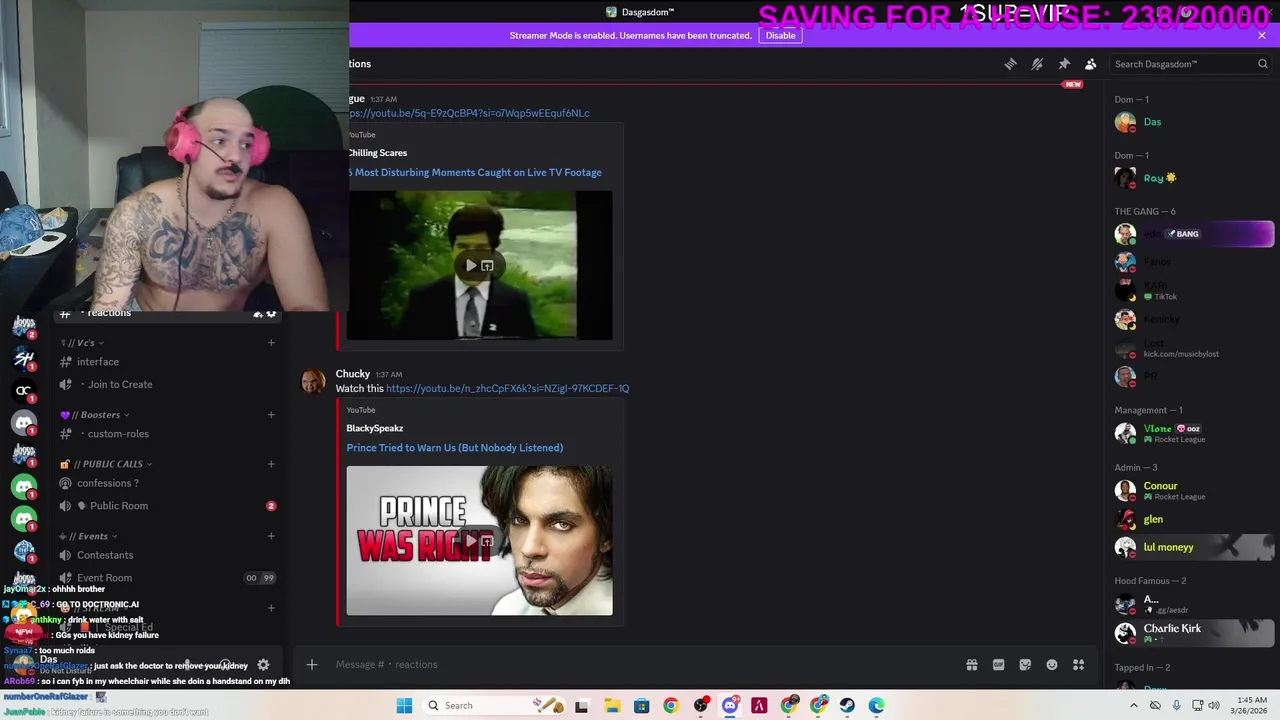Open notification settings bell icon
The height and width of the screenshot is (720, 1280).
[x=1037, y=64]
